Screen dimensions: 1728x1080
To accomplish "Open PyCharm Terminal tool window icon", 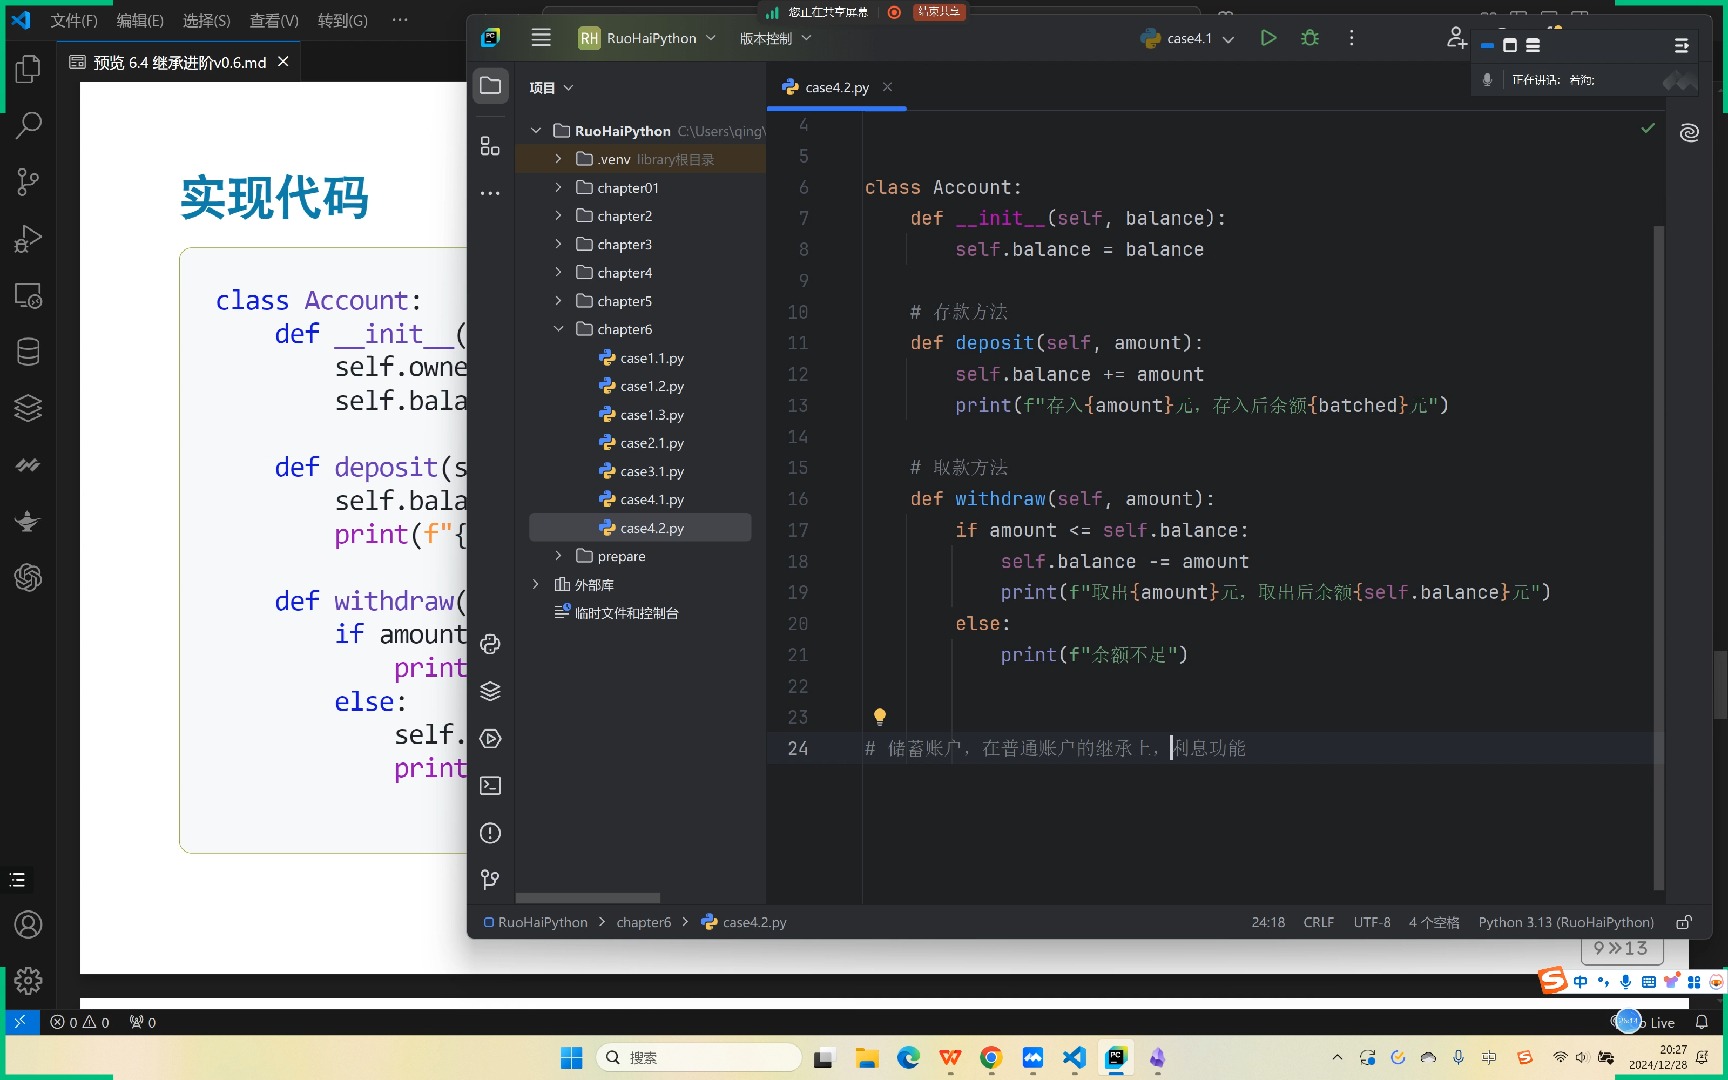I will 490,786.
